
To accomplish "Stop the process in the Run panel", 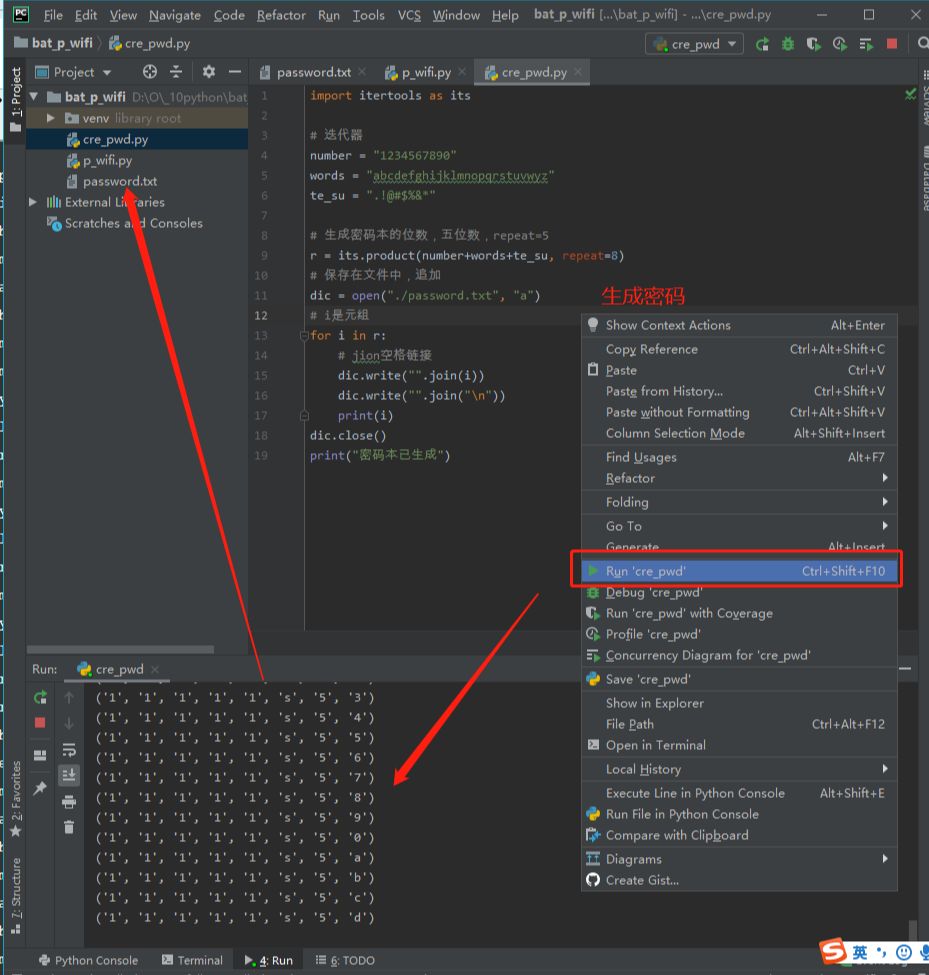I will click(40, 723).
